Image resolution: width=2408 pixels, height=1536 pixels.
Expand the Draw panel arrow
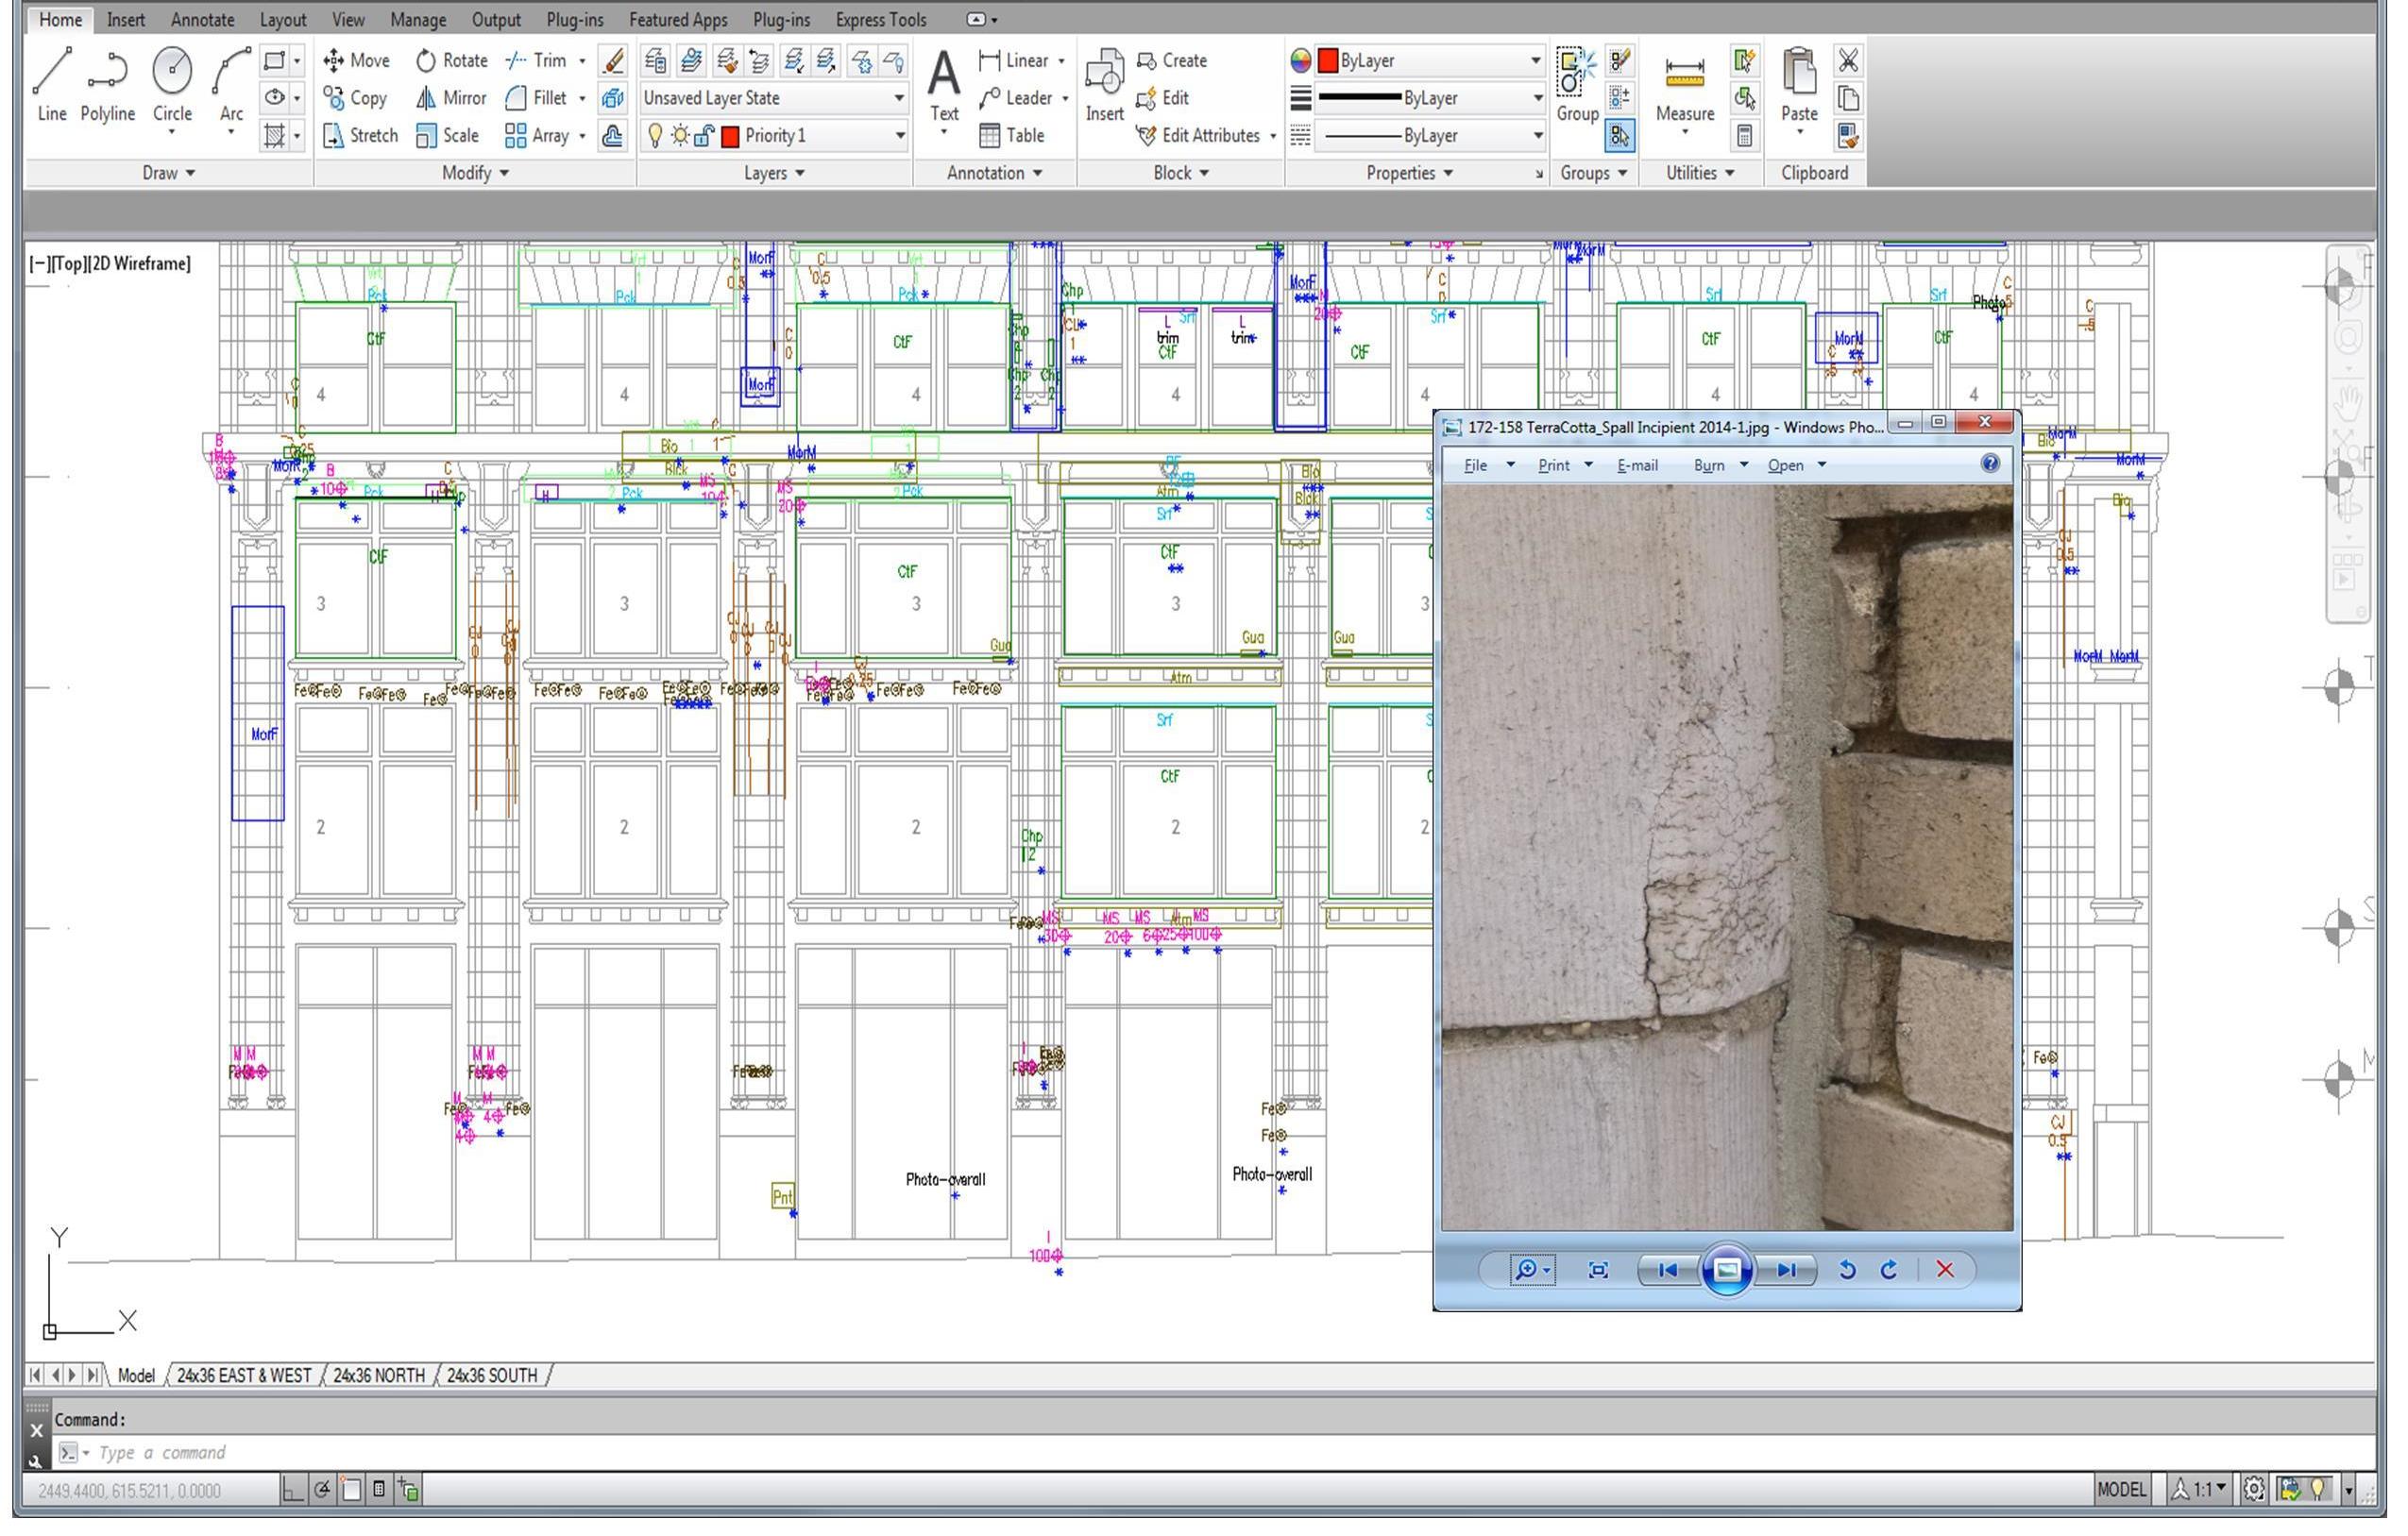pyautogui.click(x=190, y=173)
